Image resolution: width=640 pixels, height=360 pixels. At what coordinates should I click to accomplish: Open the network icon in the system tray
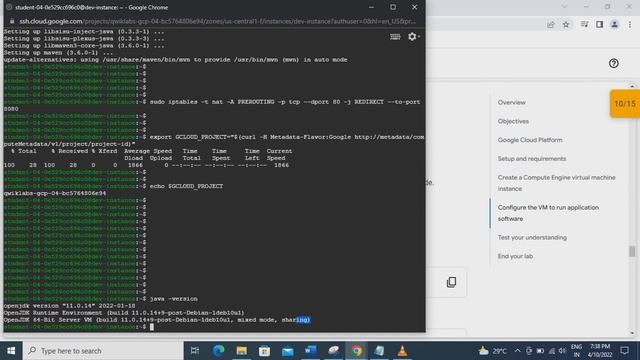click(551, 351)
